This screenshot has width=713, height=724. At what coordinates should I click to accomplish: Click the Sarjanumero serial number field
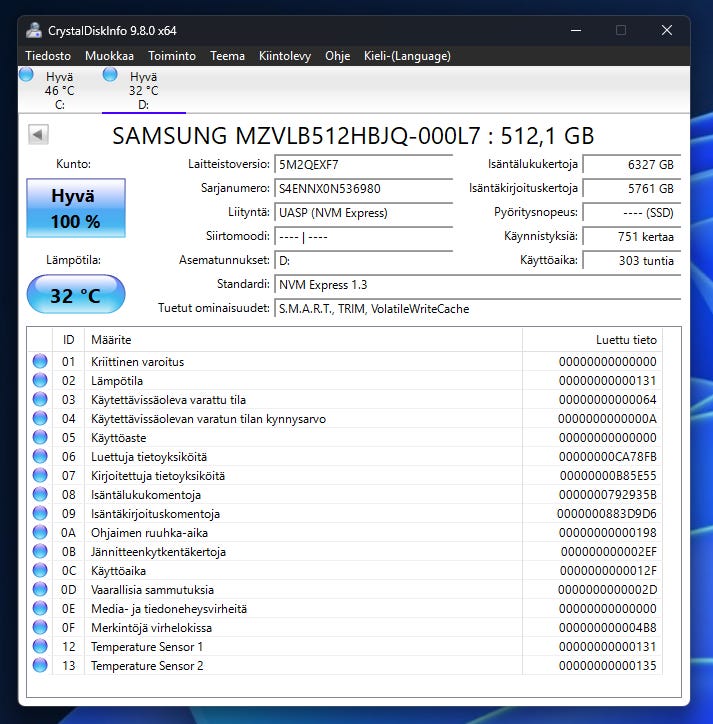click(x=363, y=188)
